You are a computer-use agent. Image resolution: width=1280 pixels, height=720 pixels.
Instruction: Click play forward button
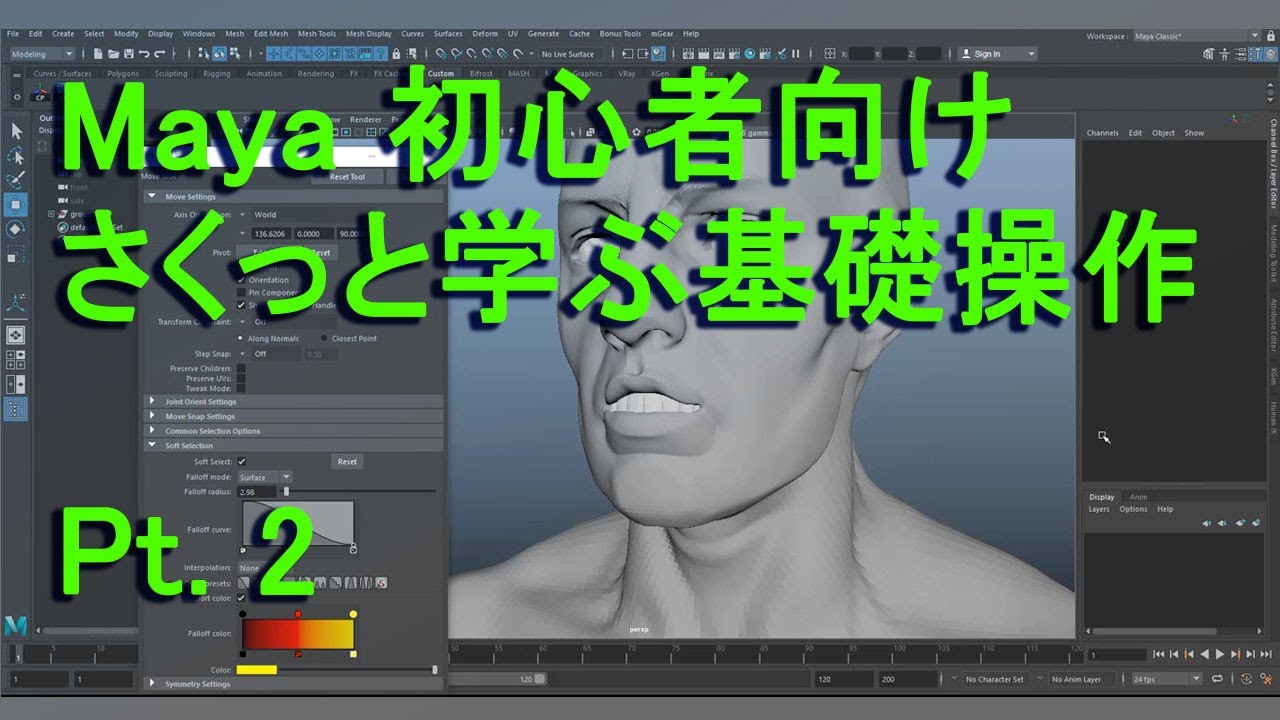(1220, 654)
